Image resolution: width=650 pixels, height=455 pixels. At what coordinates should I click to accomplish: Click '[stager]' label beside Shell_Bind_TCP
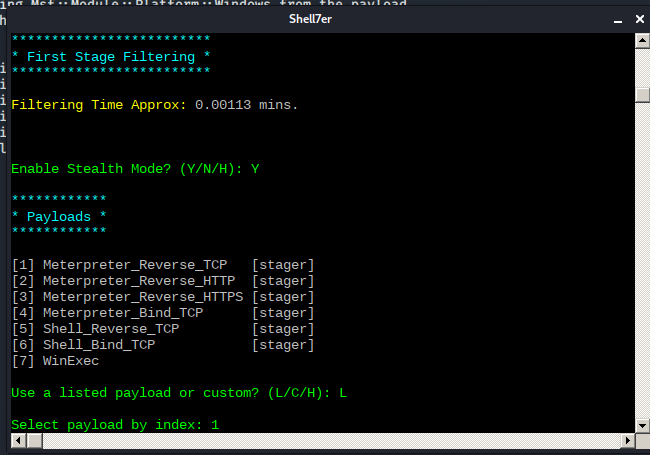[x=283, y=345]
